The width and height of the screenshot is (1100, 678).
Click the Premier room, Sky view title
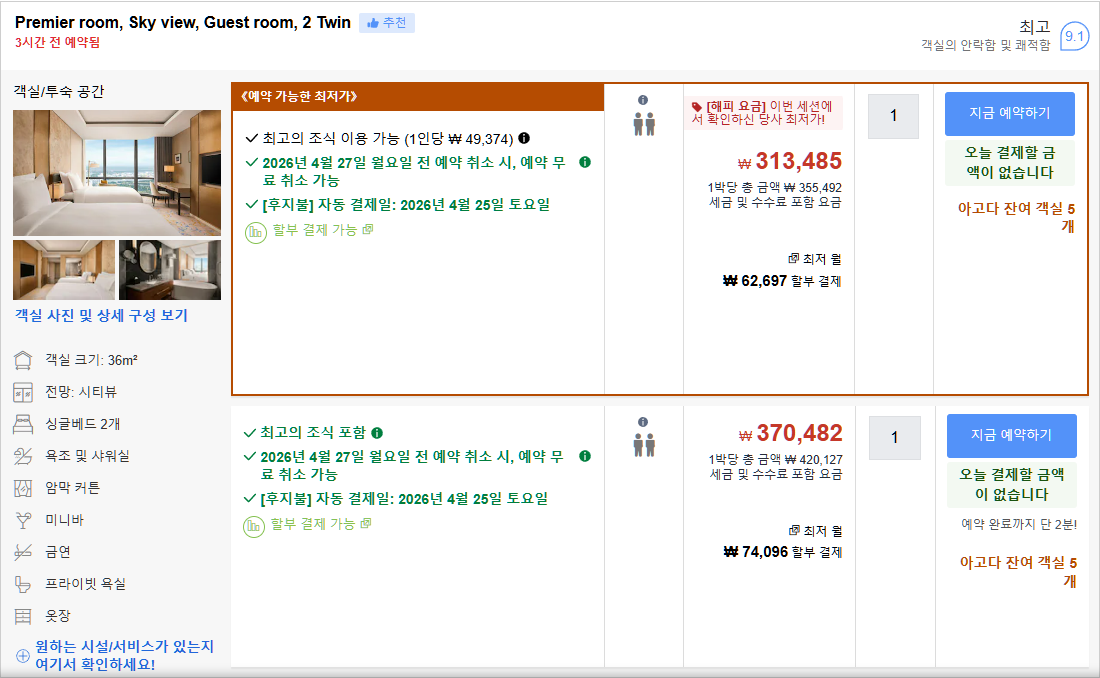182,22
